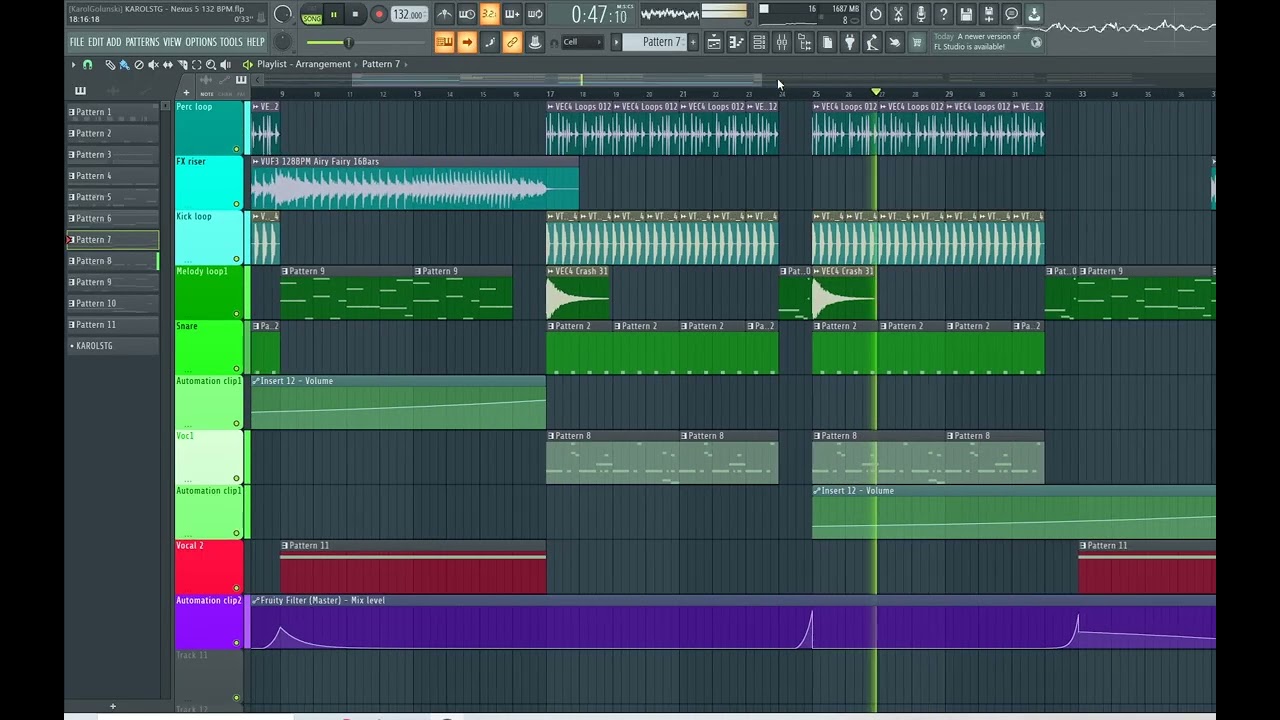The image size is (1280, 720).
Task: Click the one-click audio recording microphone
Action: click(x=921, y=14)
